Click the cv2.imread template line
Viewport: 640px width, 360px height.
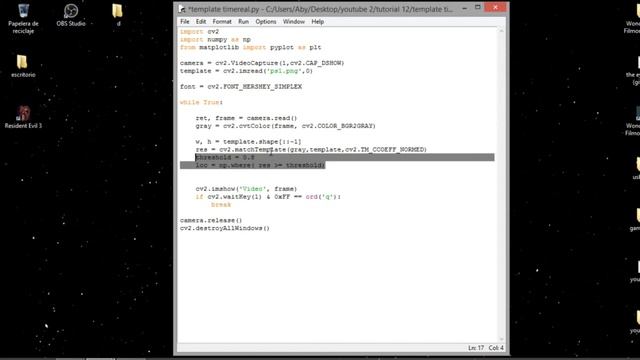(246, 71)
